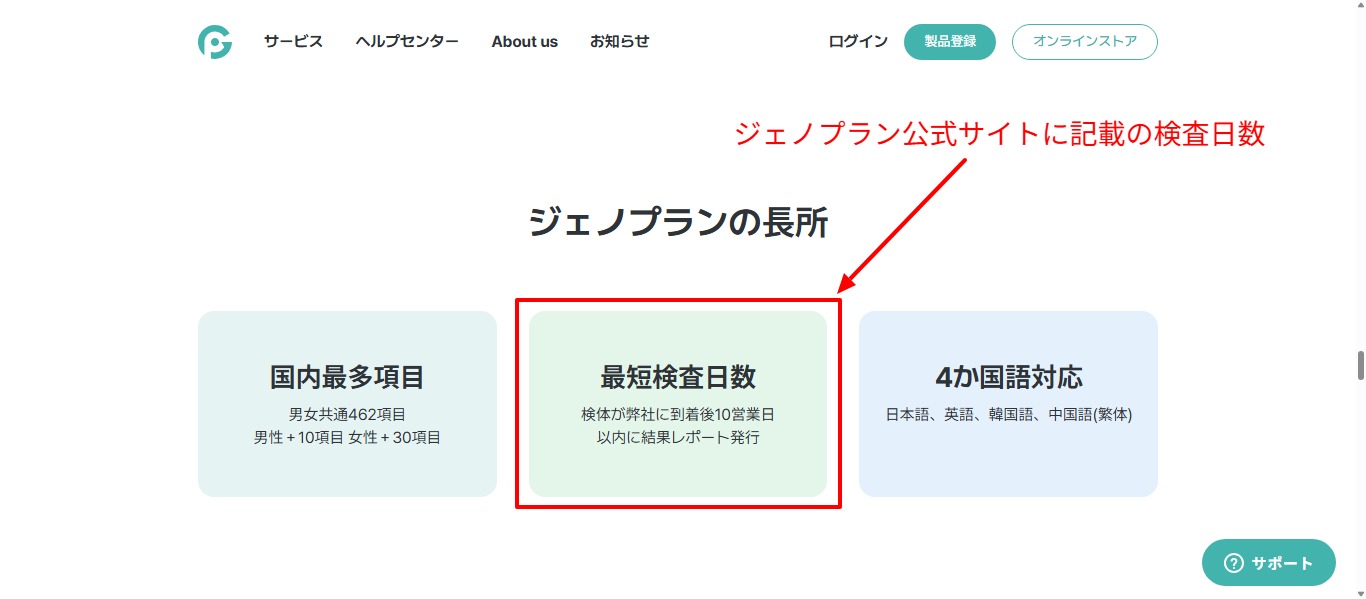Open the お知らせ section
Viewport: 1366px width, 599px height.
619,41
